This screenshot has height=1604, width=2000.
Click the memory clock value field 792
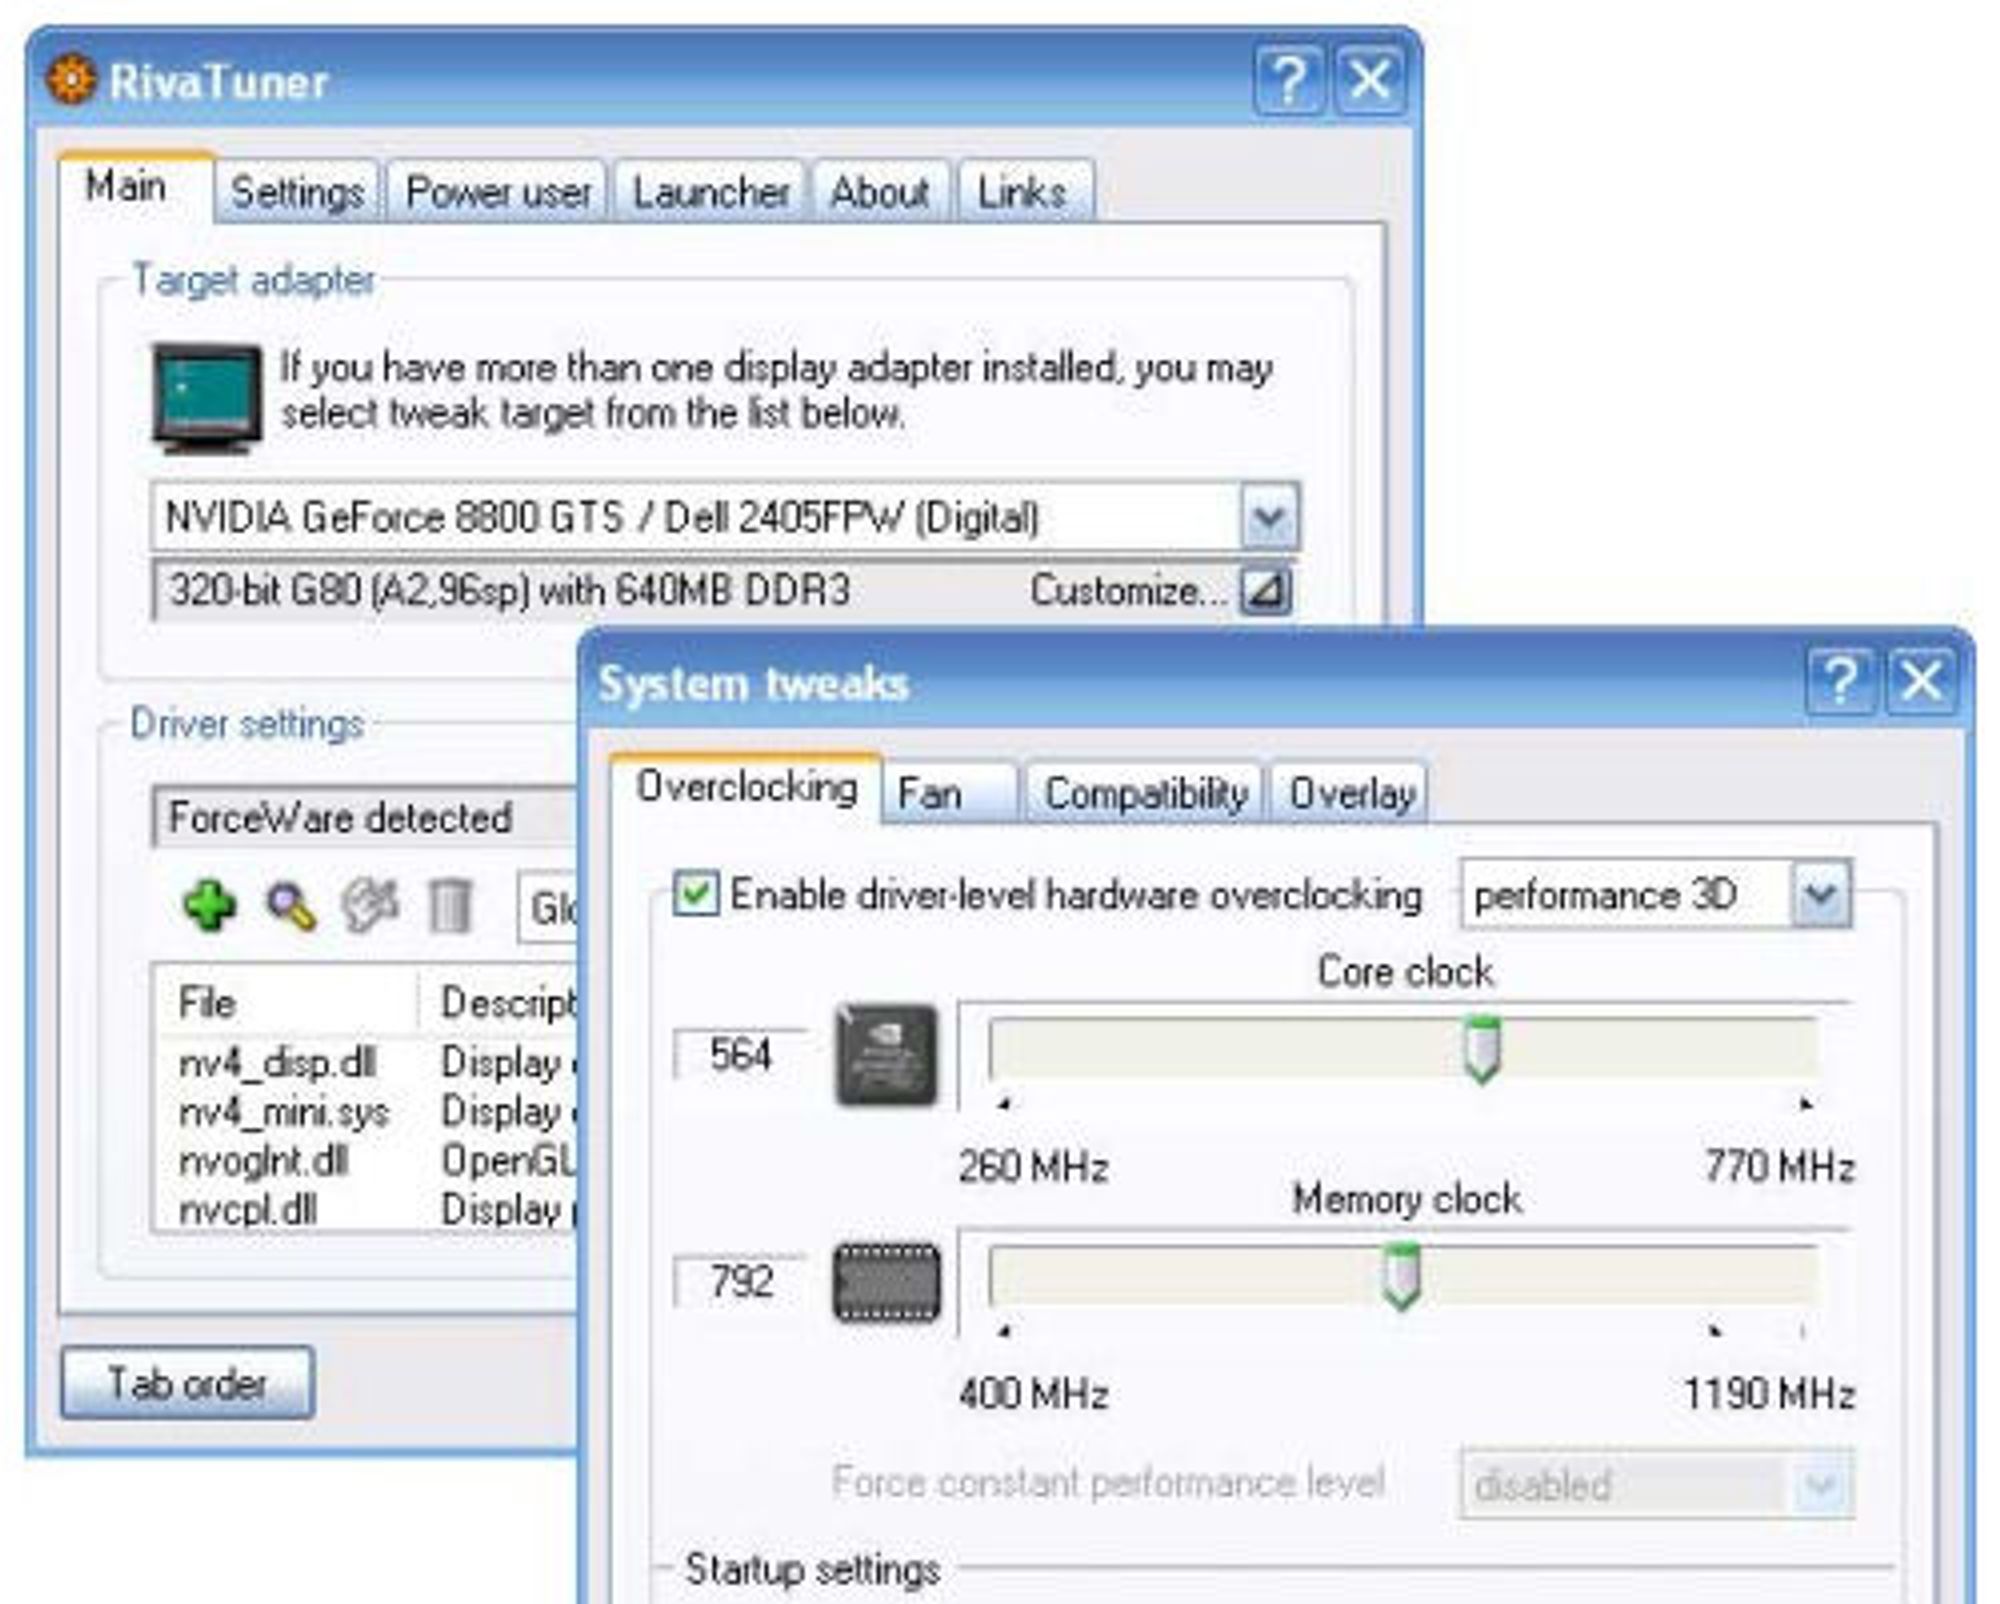point(741,1281)
